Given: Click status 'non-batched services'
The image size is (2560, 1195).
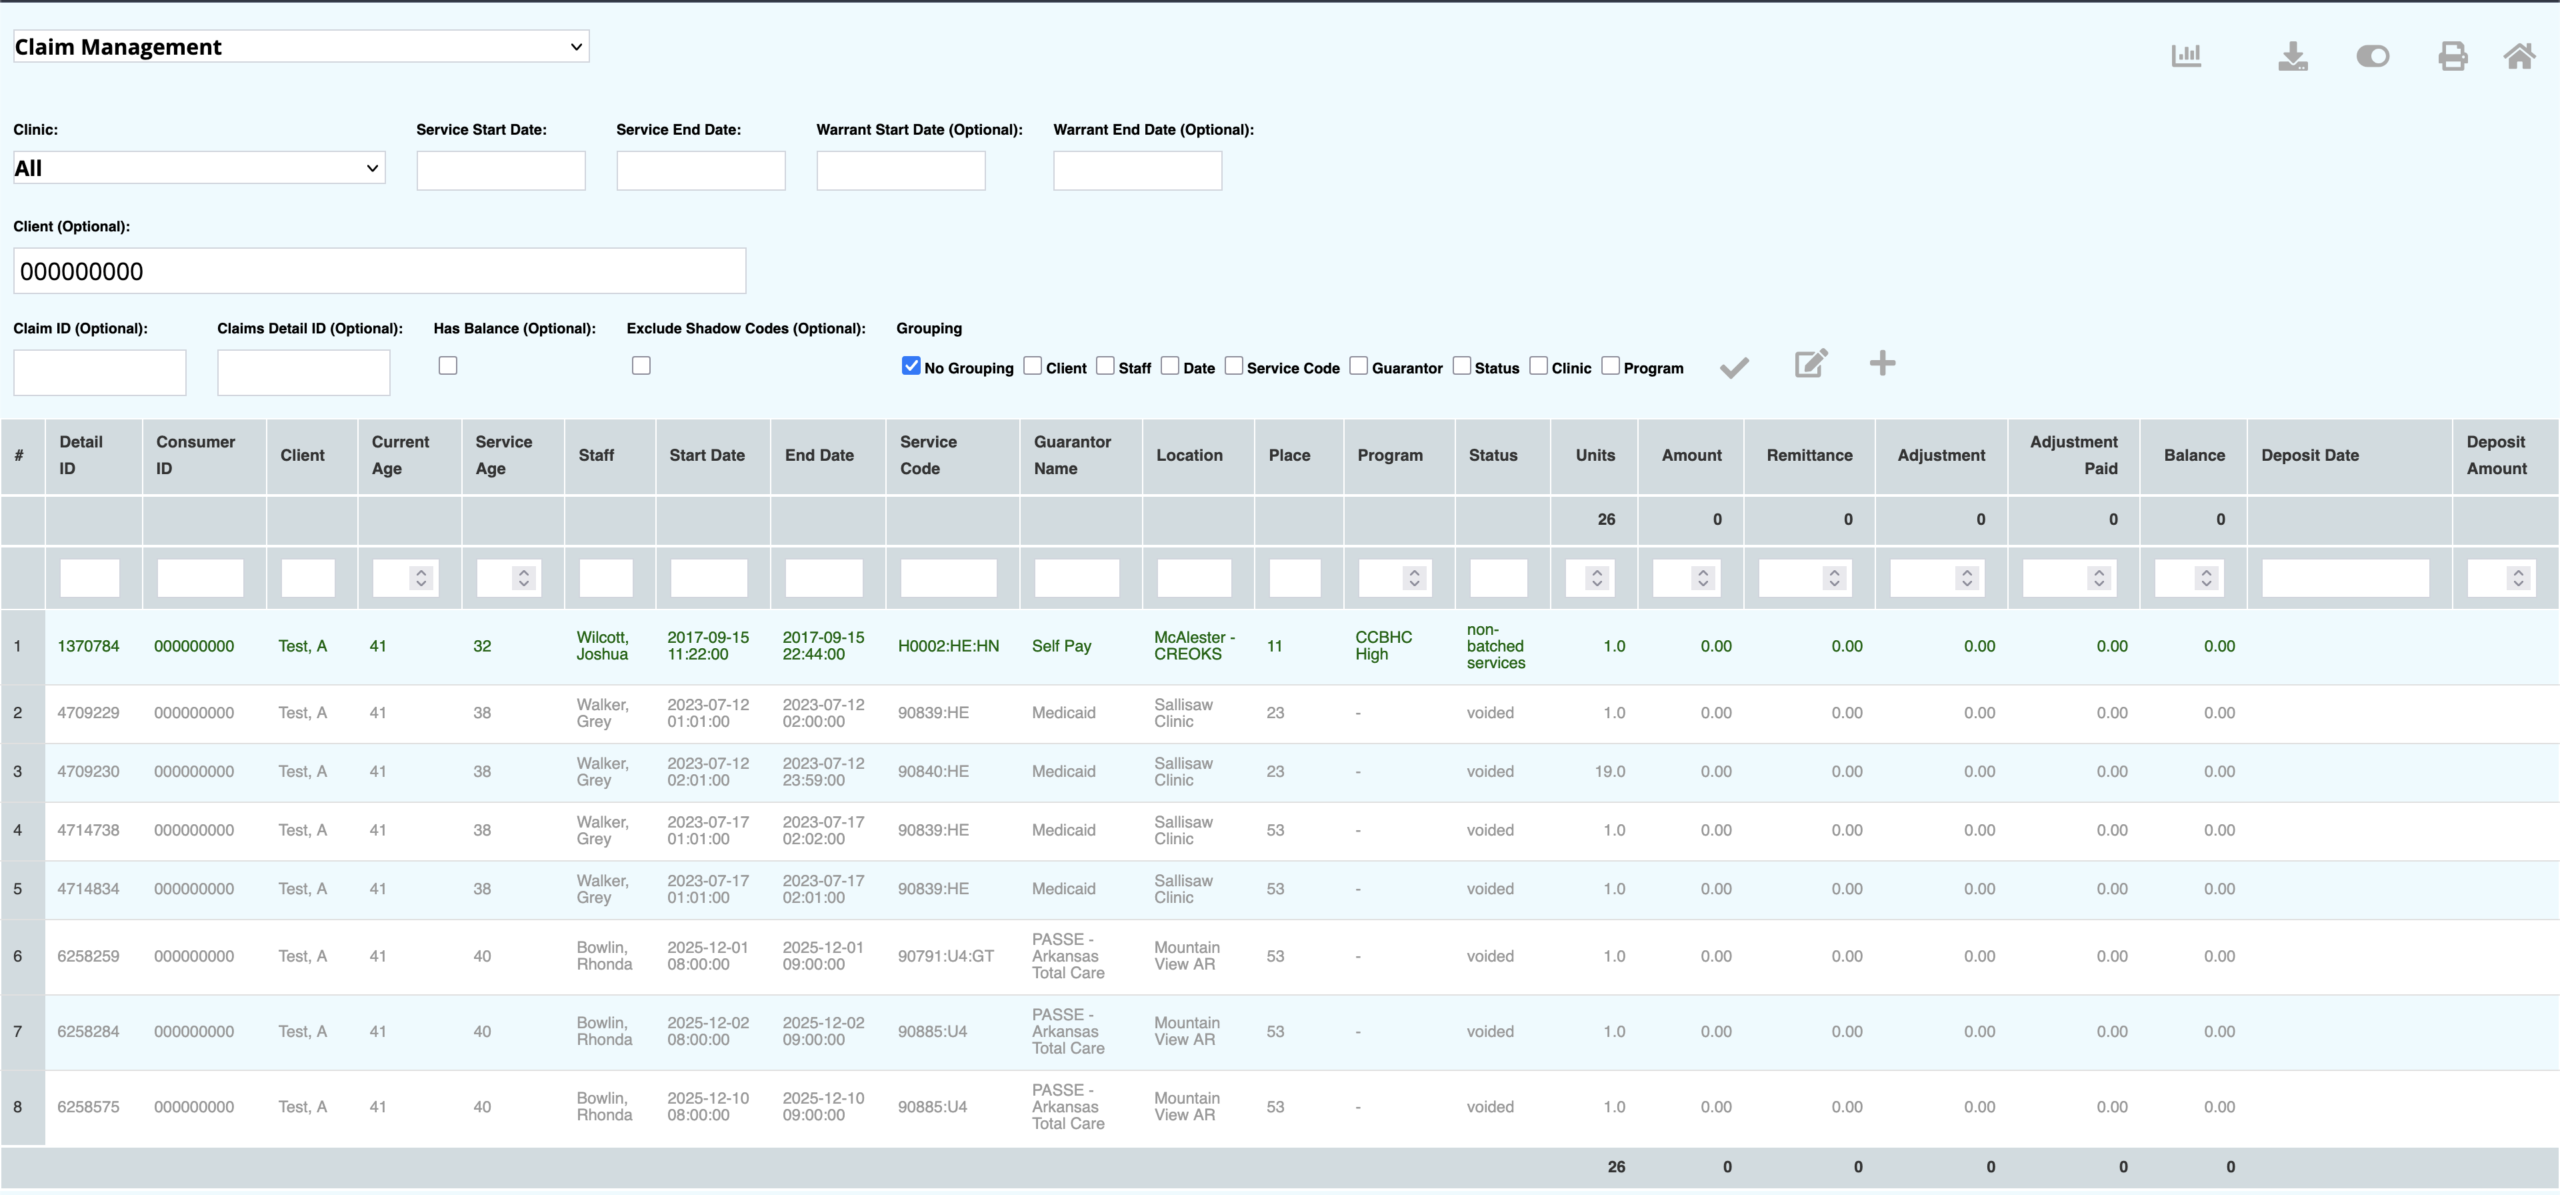Looking at the screenshot, I should coord(1496,646).
